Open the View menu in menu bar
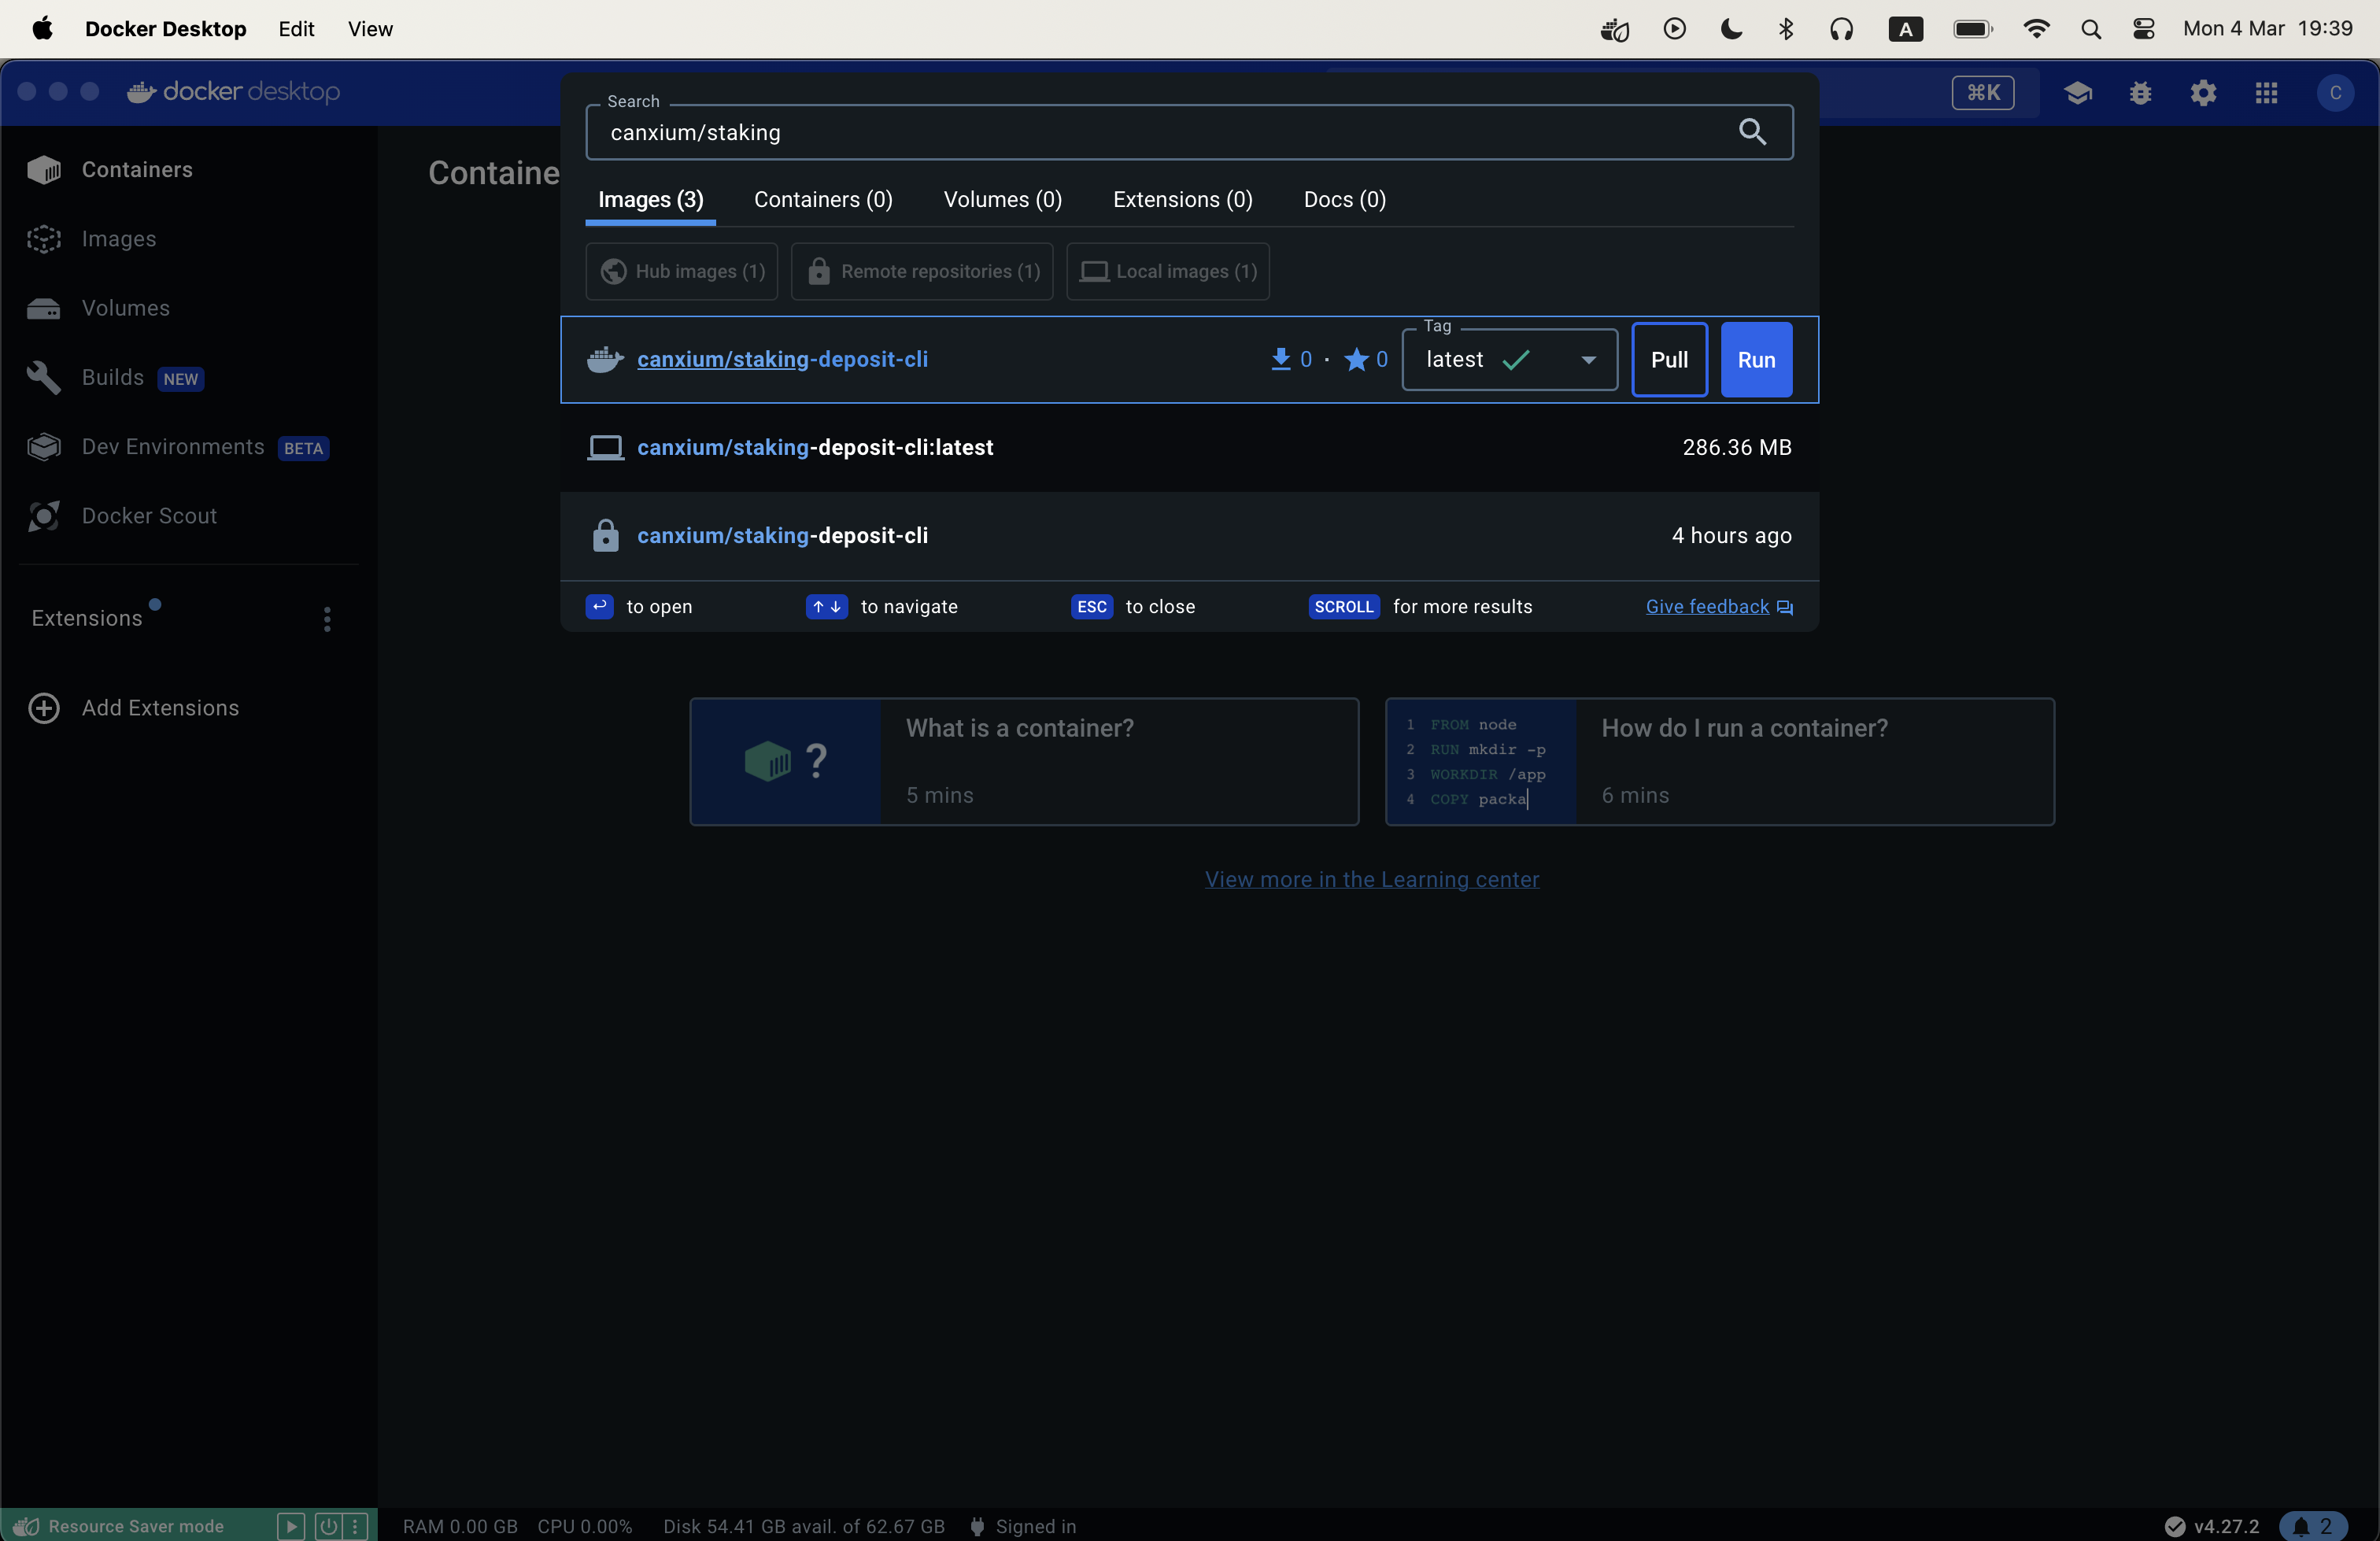 370,29
